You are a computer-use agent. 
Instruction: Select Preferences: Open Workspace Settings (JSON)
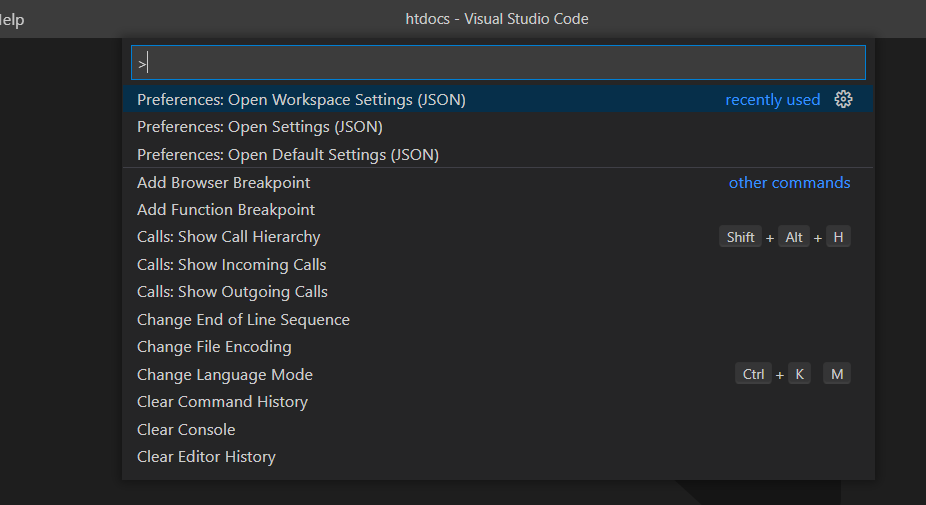[498, 99]
